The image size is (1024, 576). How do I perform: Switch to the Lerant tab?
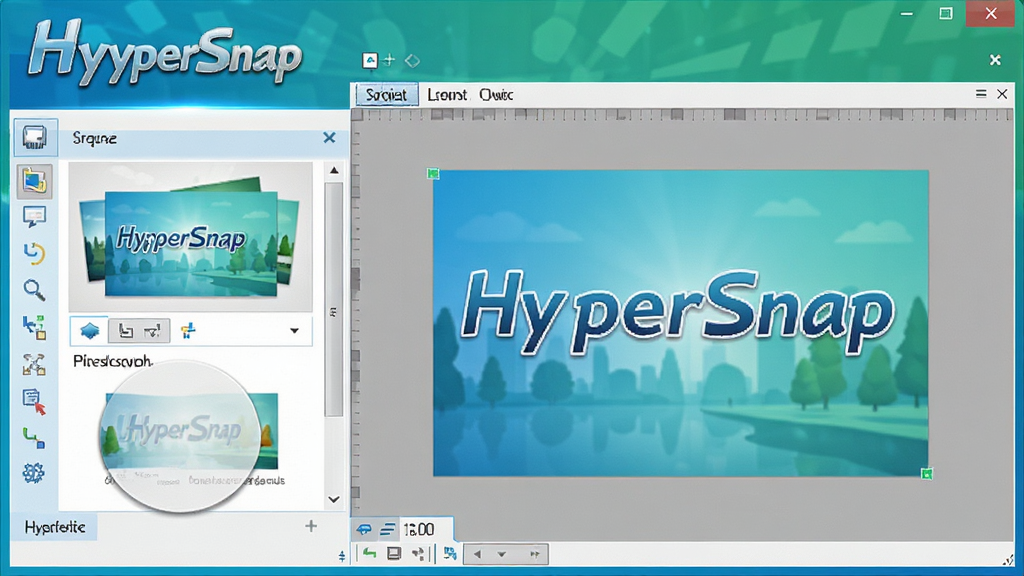click(447, 95)
